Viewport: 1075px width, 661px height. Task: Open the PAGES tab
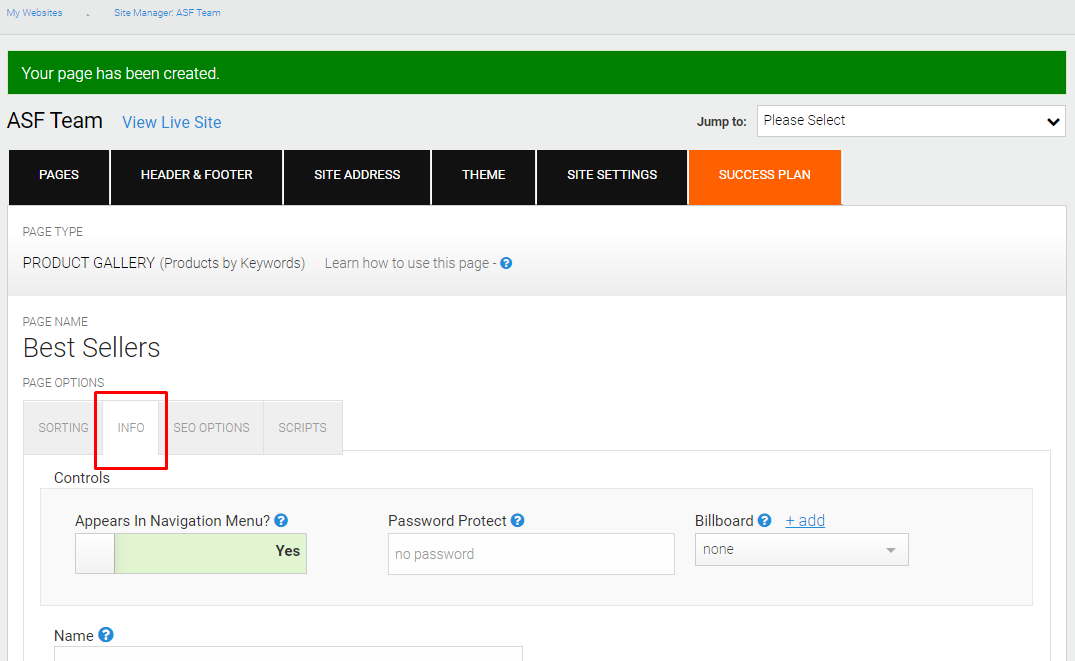pos(59,177)
